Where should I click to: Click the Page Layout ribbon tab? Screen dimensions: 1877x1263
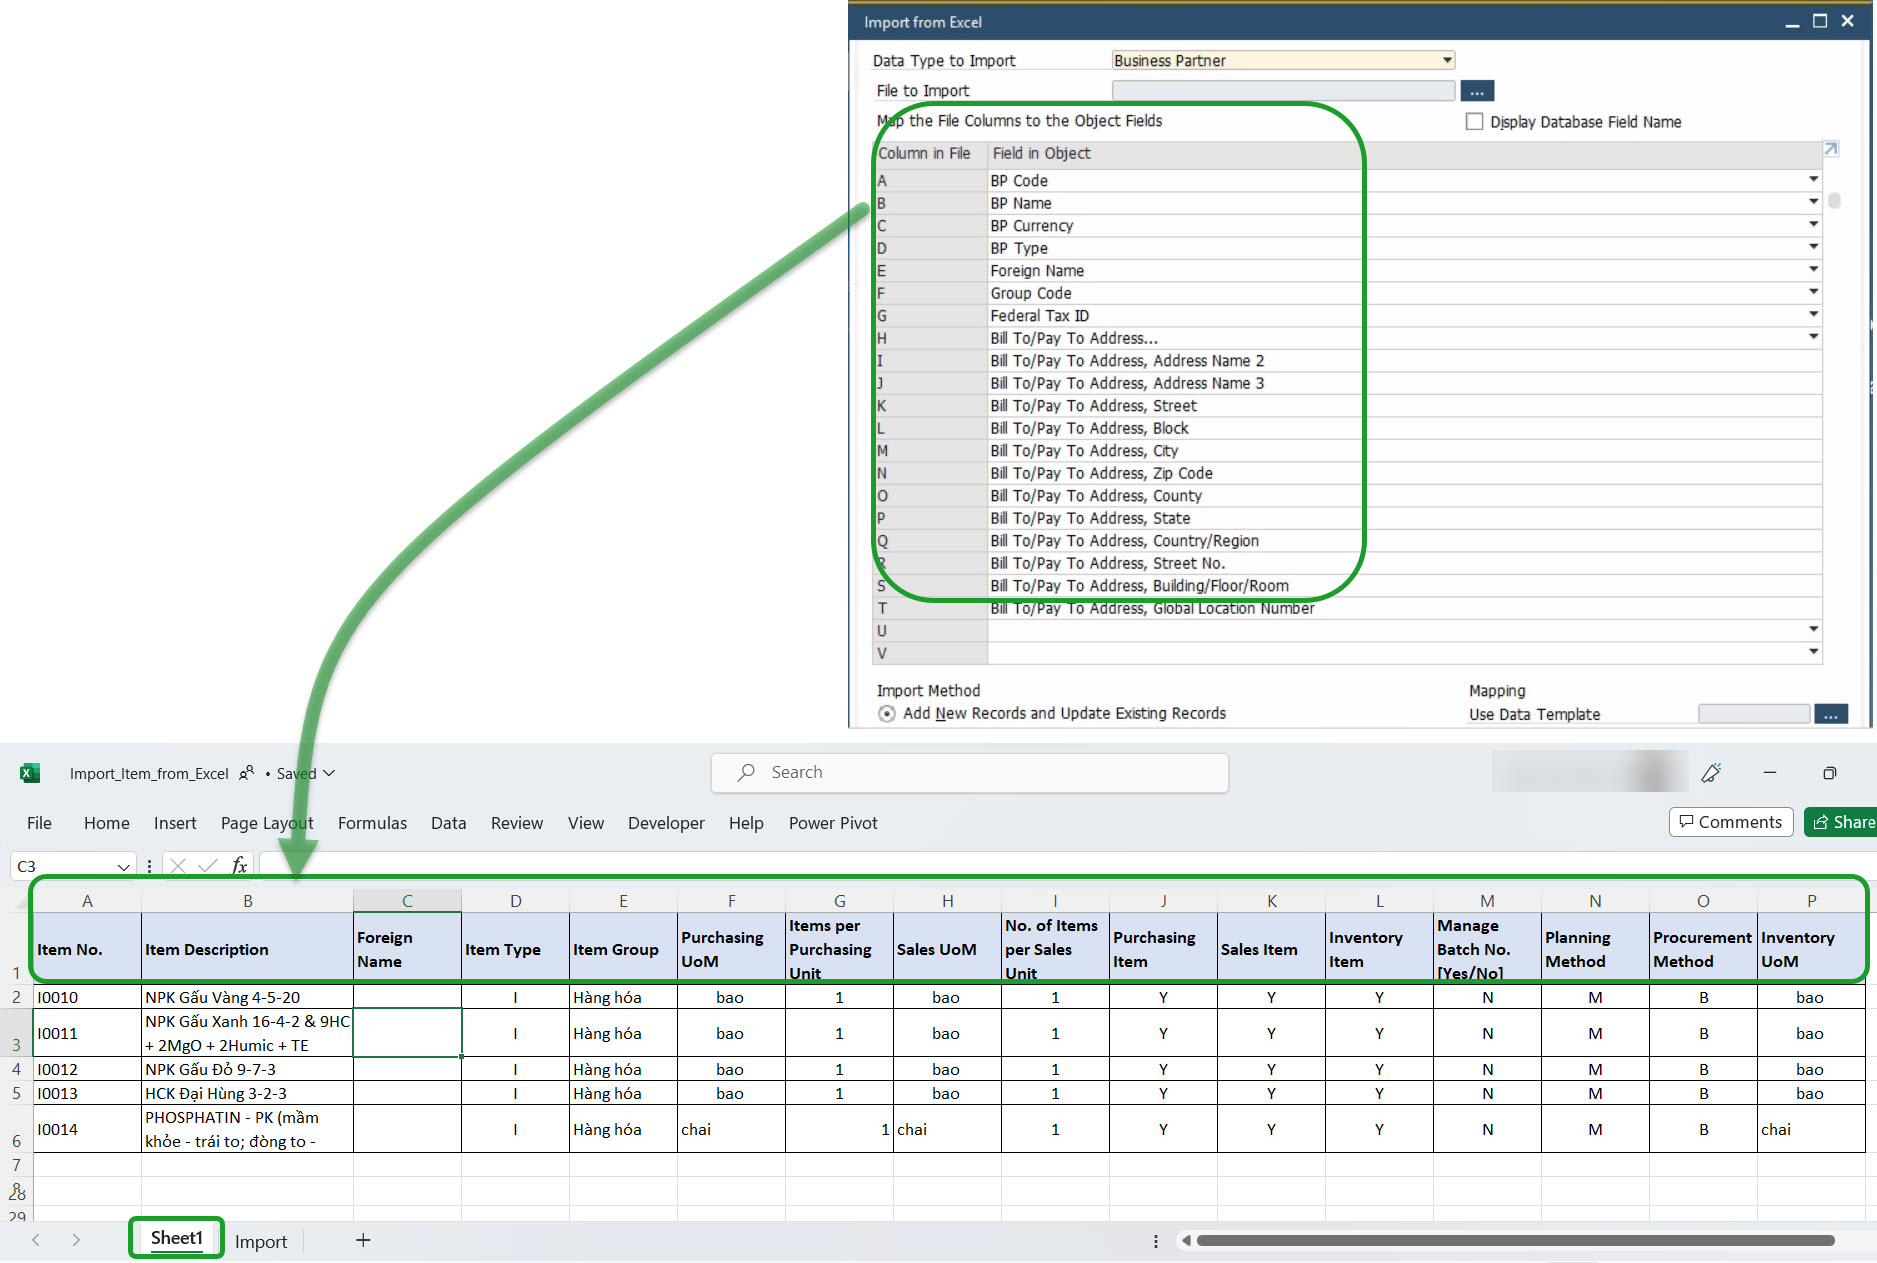click(267, 823)
